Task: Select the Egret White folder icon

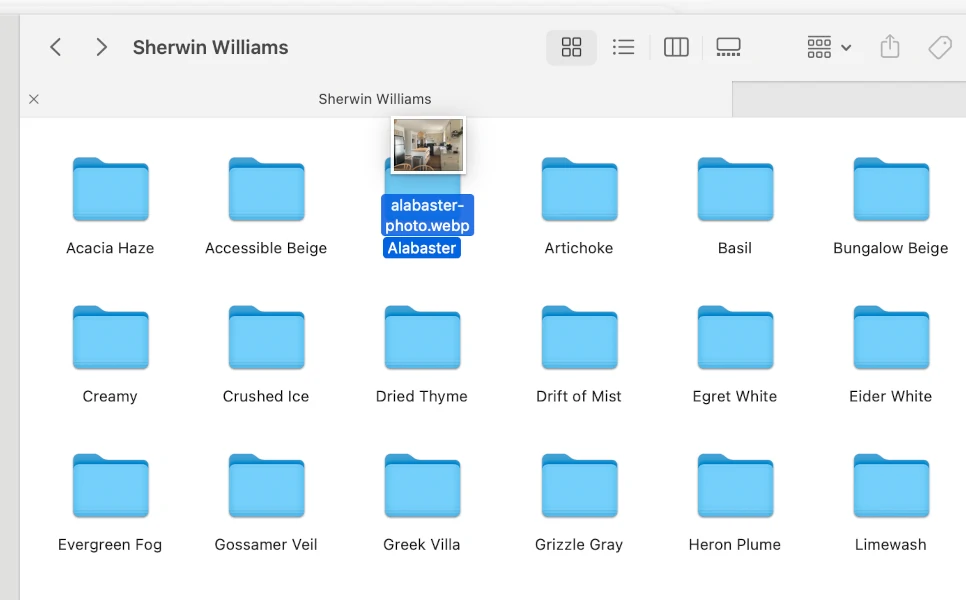Action: pyautogui.click(x=735, y=337)
